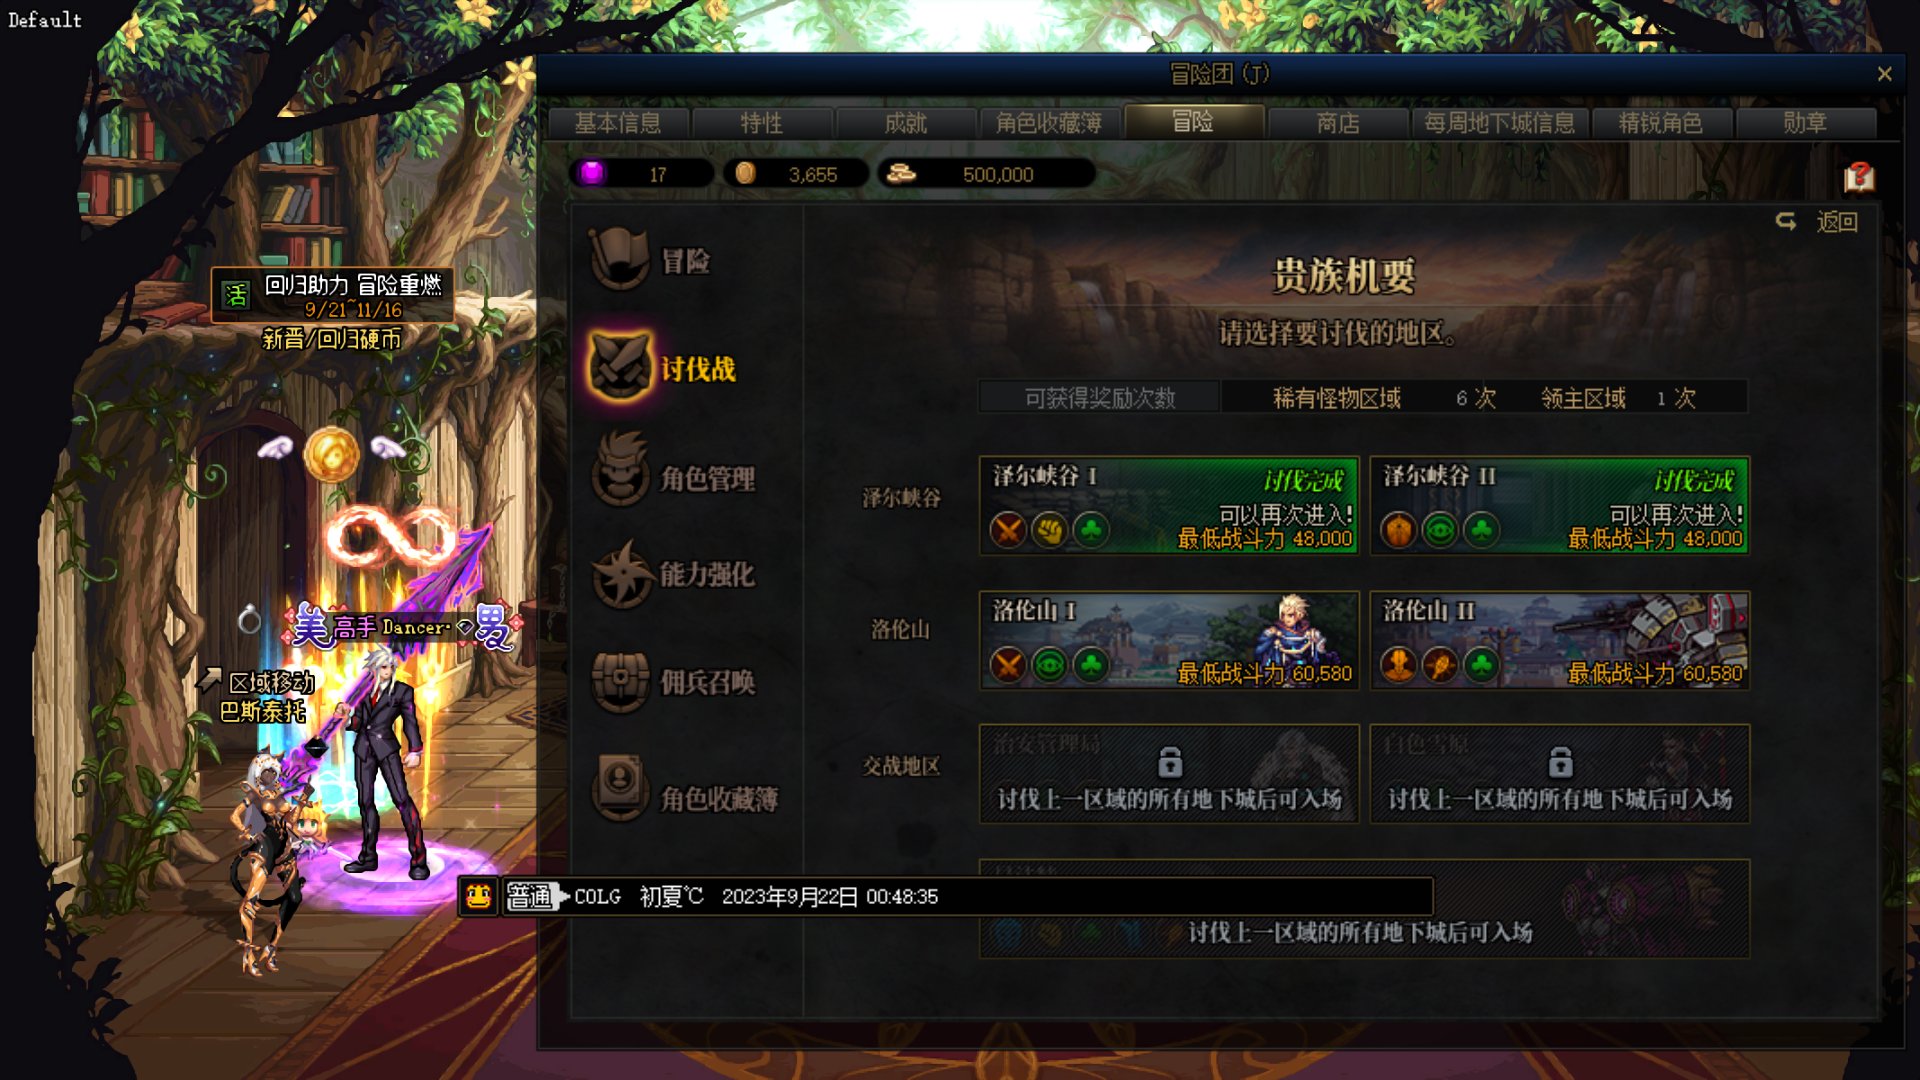
Task: Open the 勋章 tab
Action: pyautogui.click(x=1805, y=123)
